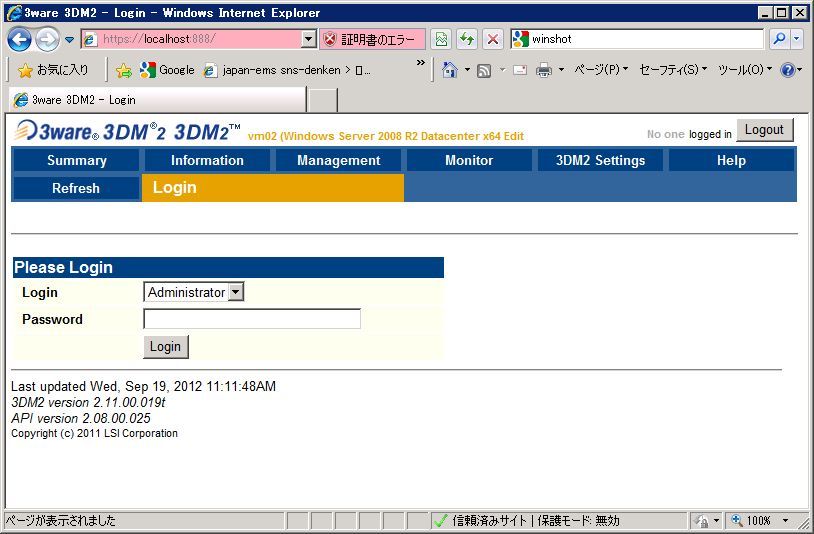
Task: Click the Refresh navigation button
Action: [x=76, y=188]
